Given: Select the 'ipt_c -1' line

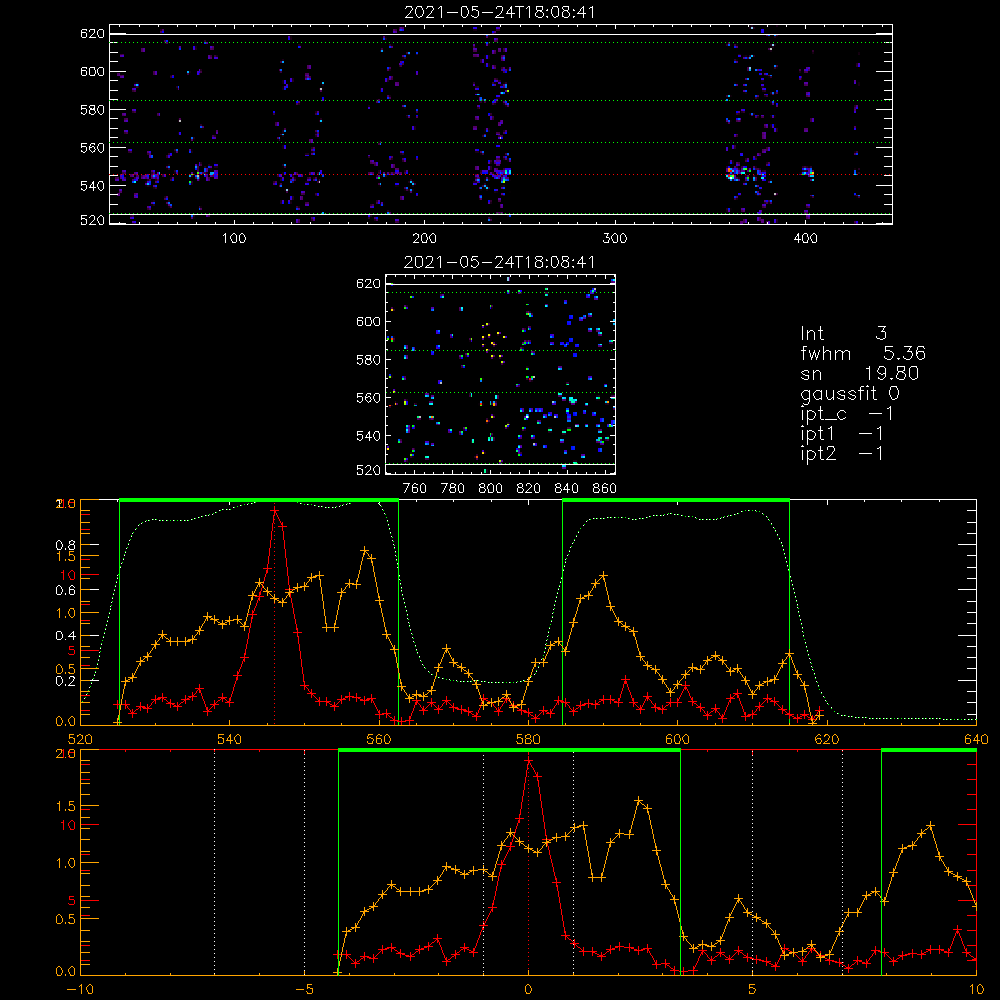Looking at the screenshot, I should [x=847, y=414].
